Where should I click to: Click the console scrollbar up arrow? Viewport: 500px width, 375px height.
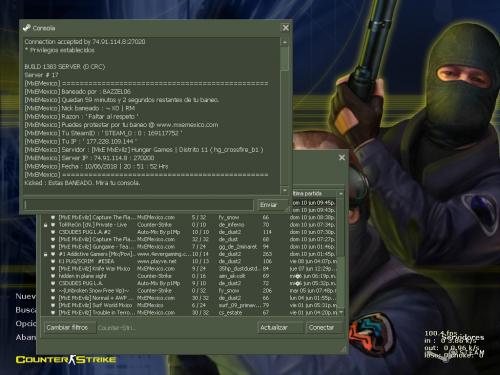(285, 42)
